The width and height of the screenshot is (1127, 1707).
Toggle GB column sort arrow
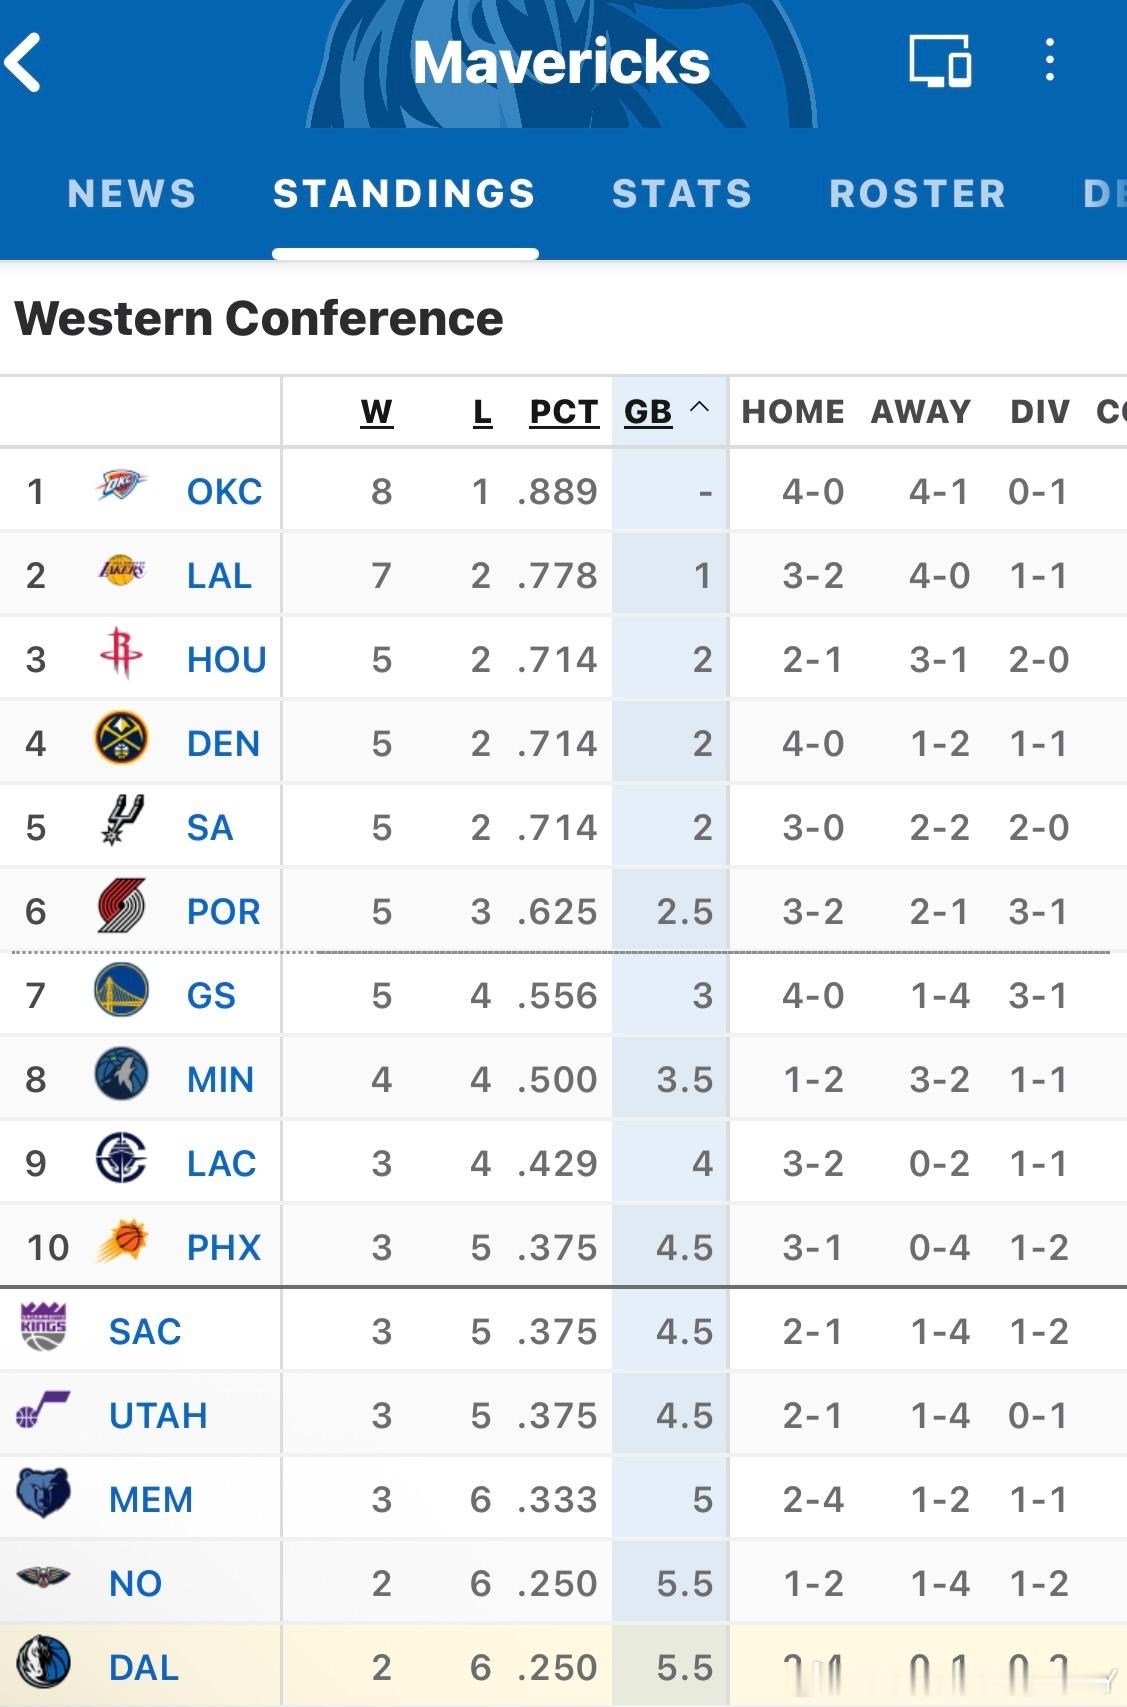pyautogui.click(x=700, y=408)
